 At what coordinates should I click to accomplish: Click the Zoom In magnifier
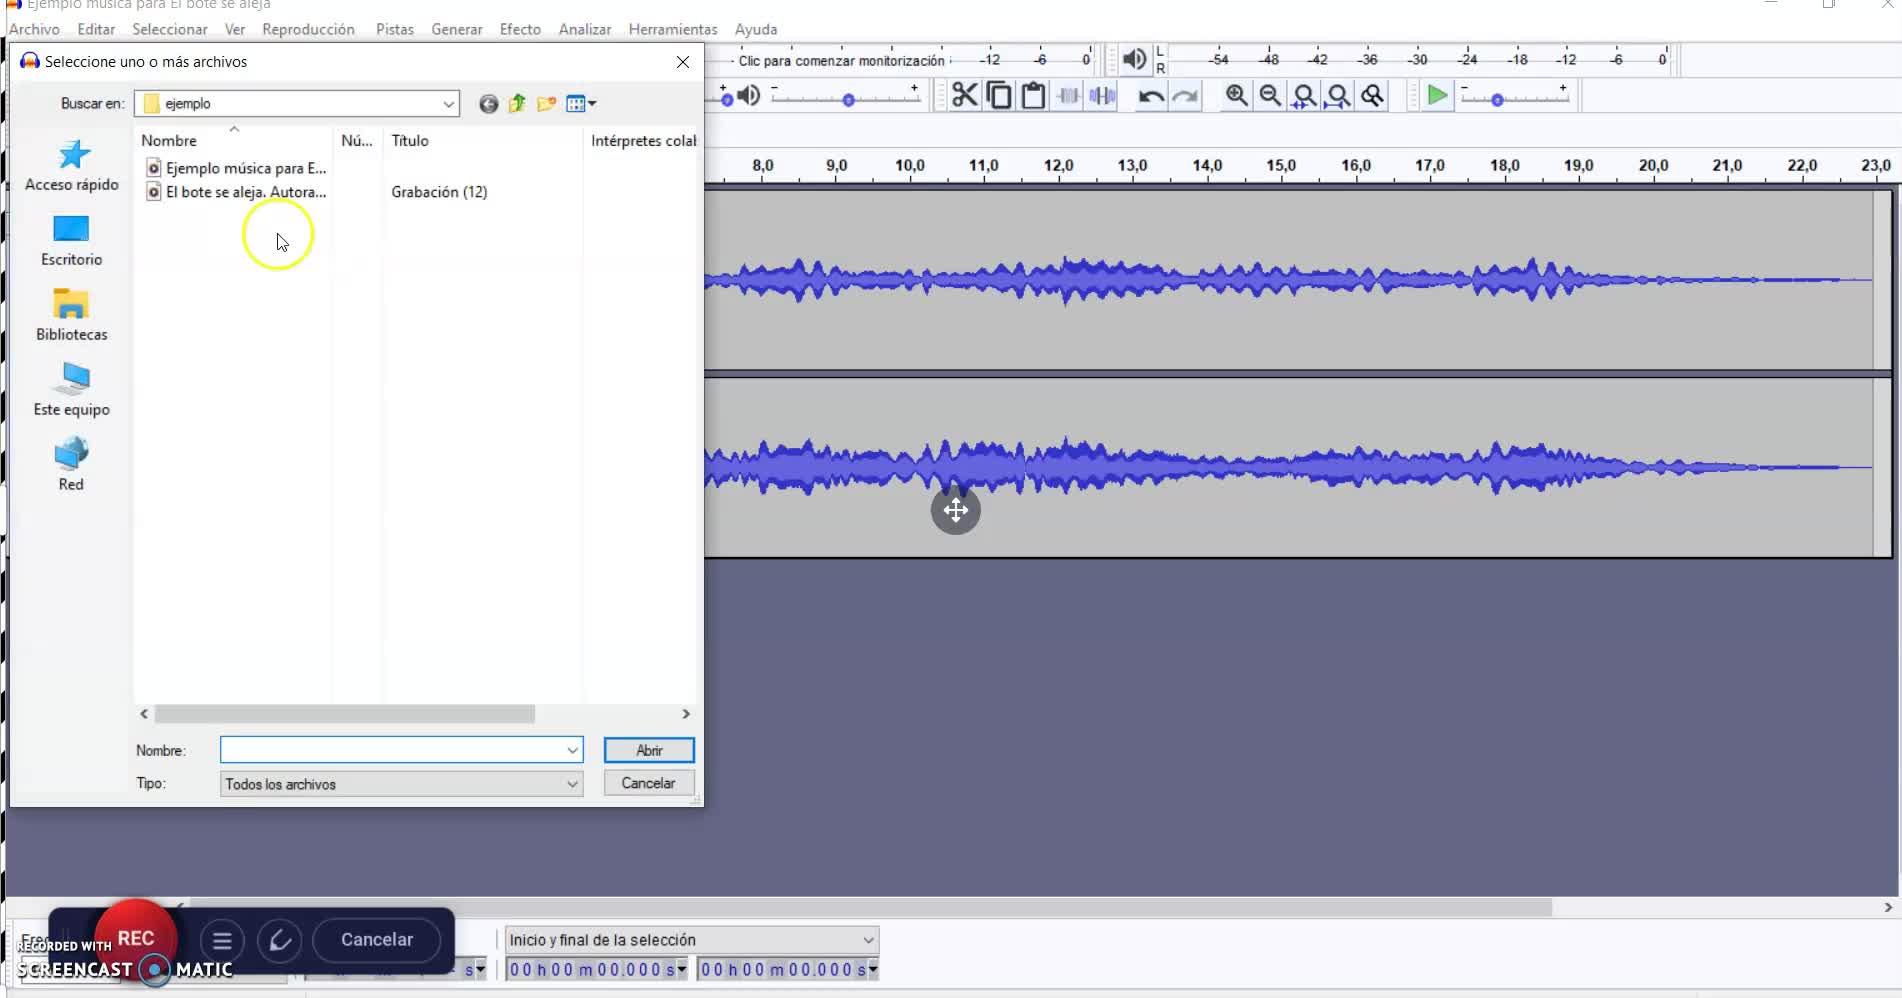pos(1236,96)
